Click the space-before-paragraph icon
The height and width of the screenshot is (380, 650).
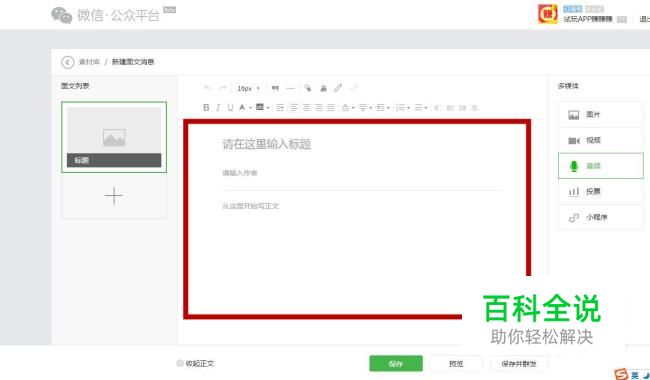click(x=345, y=108)
